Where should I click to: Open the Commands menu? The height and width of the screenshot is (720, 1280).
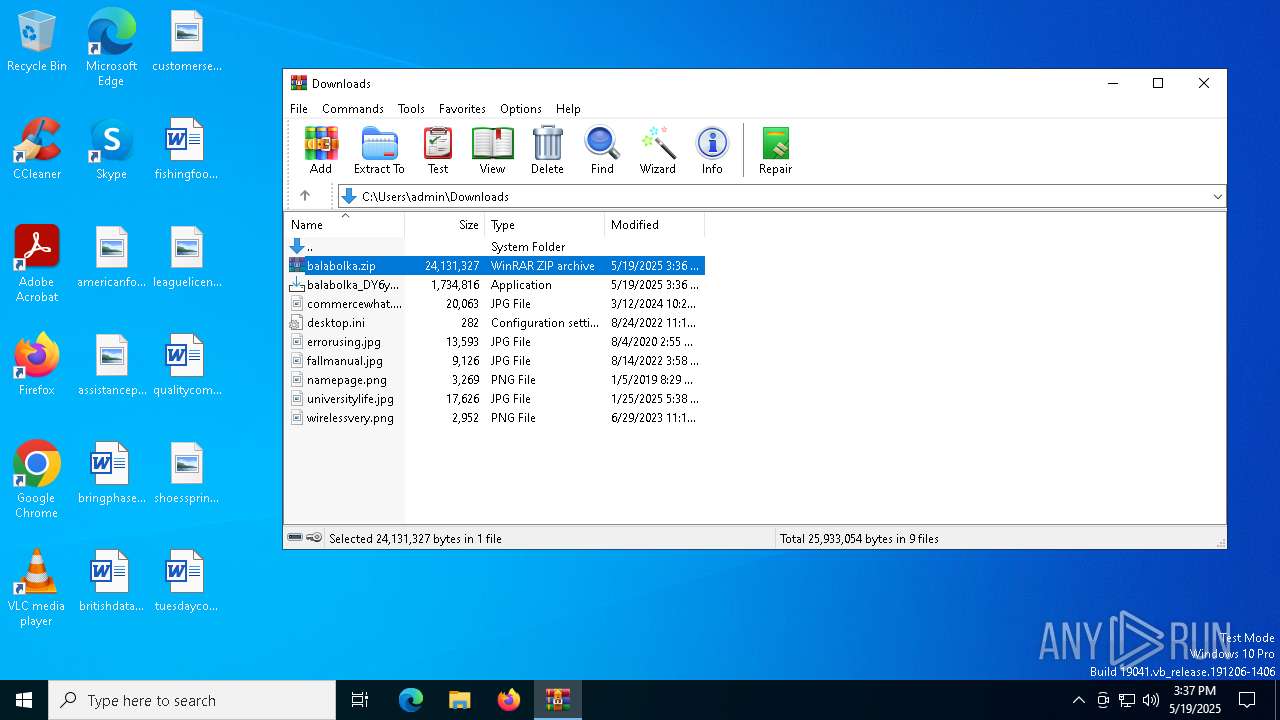pos(353,108)
